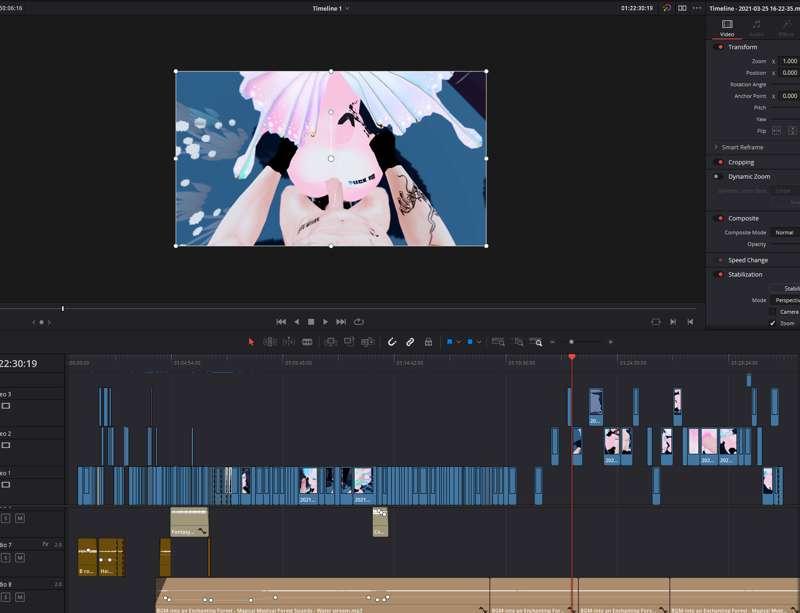Image resolution: width=800 pixels, height=613 pixels.
Task: Click the vertical Flip button
Action: tap(793, 131)
